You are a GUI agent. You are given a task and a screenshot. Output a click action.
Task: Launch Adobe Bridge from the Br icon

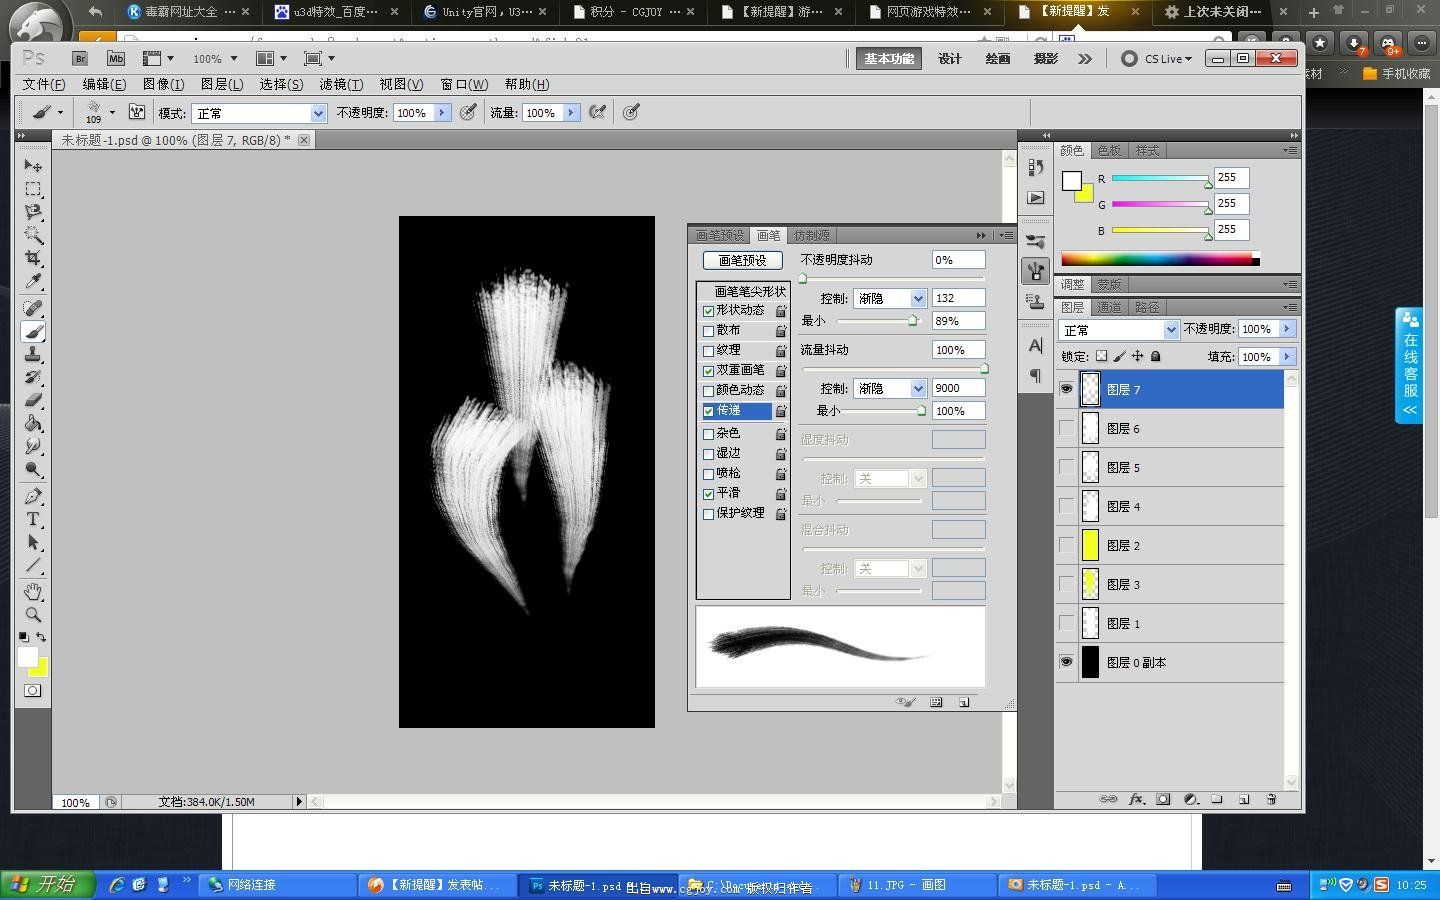pos(81,58)
